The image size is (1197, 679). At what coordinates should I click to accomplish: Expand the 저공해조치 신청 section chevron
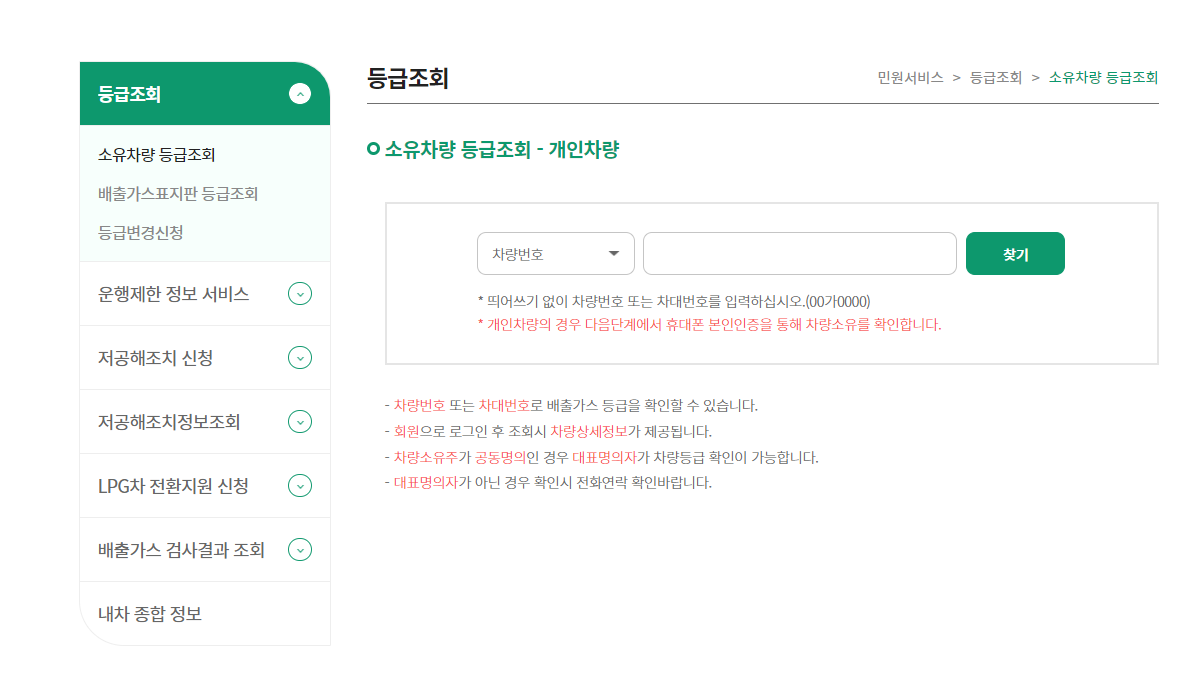[300, 357]
